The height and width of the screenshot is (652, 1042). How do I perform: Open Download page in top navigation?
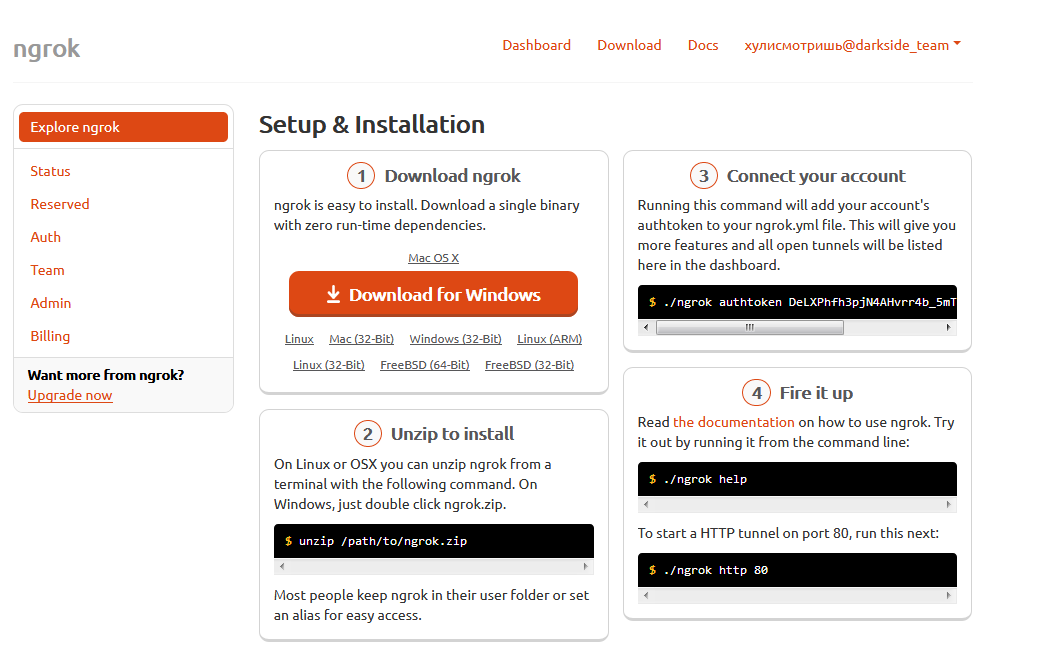[x=629, y=45]
